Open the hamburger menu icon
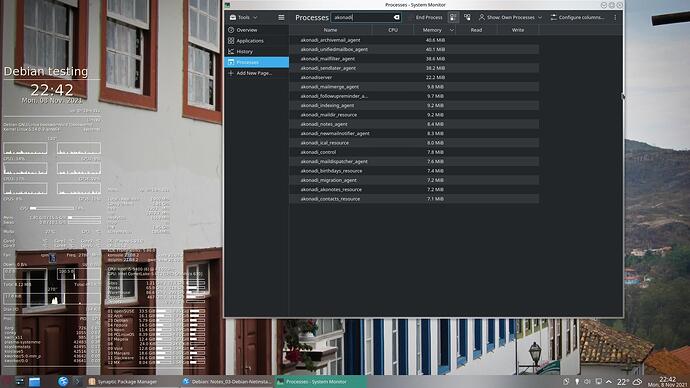The width and height of the screenshot is (690, 388). [281, 17]
